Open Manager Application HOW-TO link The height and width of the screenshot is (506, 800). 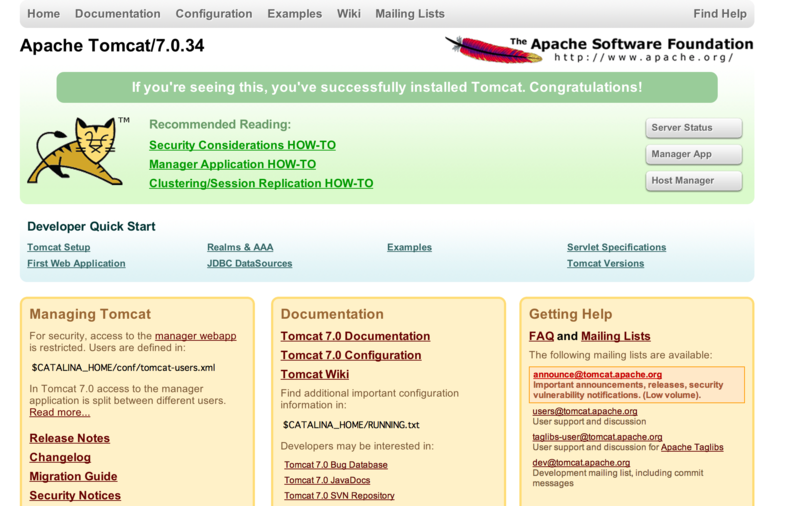pyautogui.click(x=233, y=164)
